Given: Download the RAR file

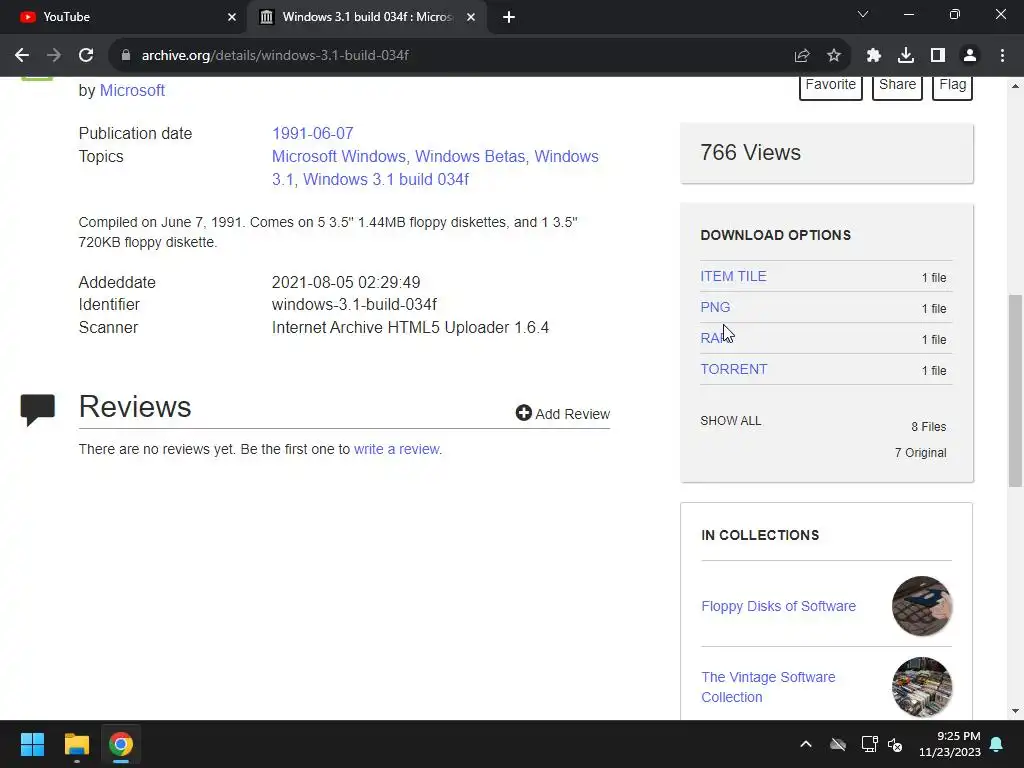Looking at the screenshot, I should tap(714, 338).
